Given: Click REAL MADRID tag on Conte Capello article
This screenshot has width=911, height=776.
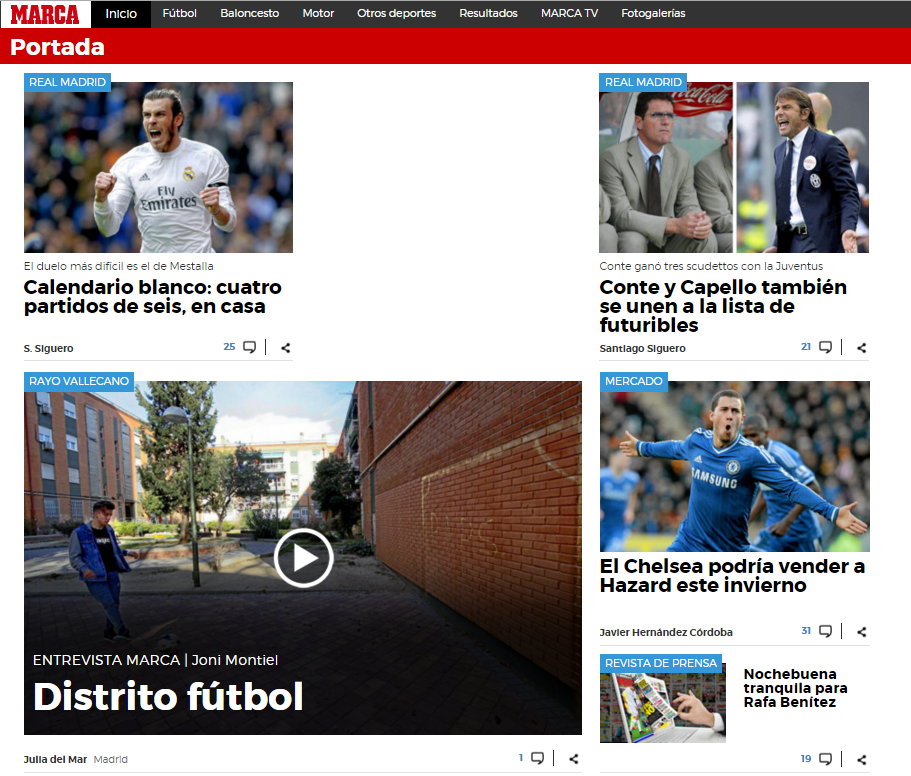Looking at the screenshot, I should point(643,82).
